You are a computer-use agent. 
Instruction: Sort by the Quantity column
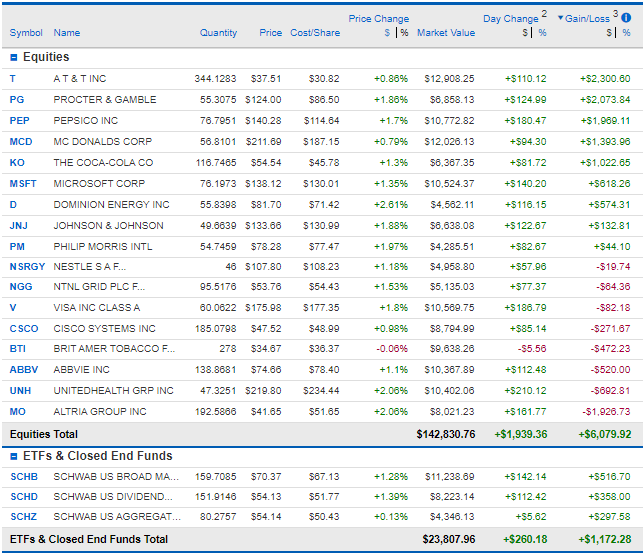[x=218, y=33]
